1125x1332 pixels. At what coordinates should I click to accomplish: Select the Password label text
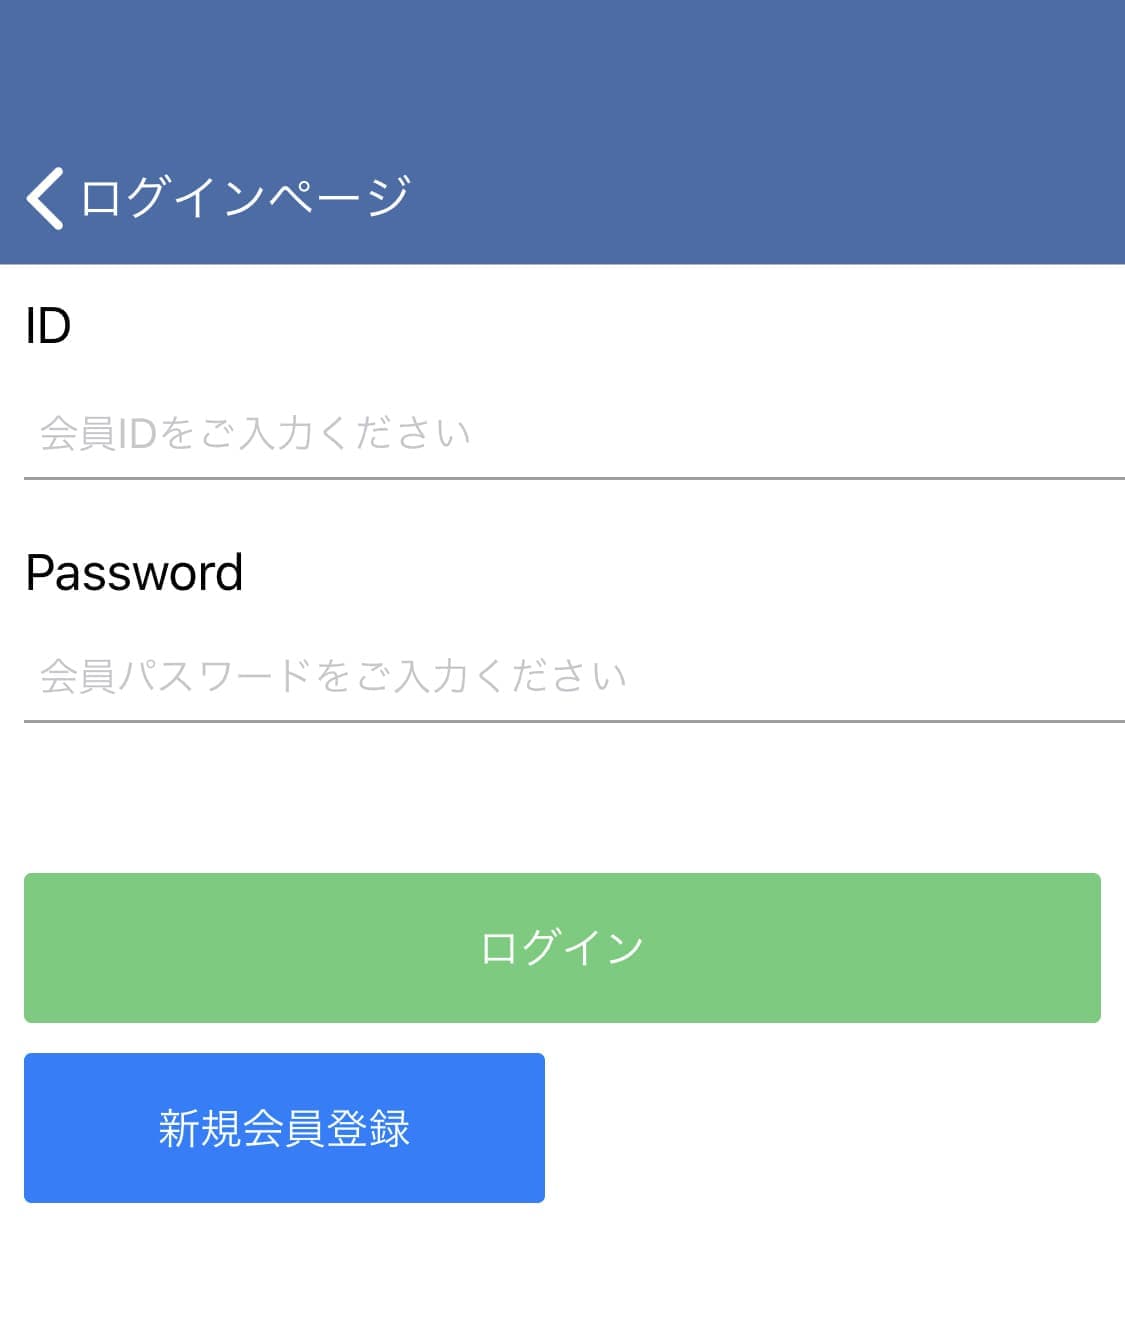(x=134, y=573)
